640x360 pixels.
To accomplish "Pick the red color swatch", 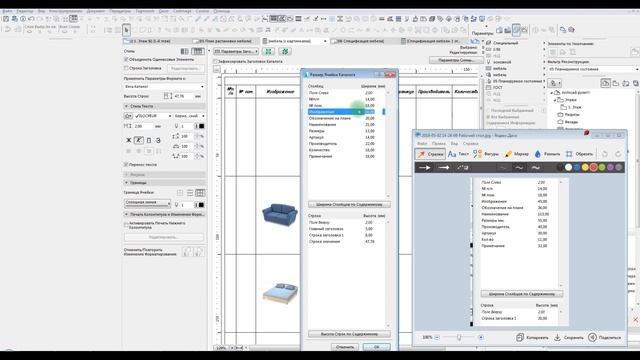I will pos(593,167).
